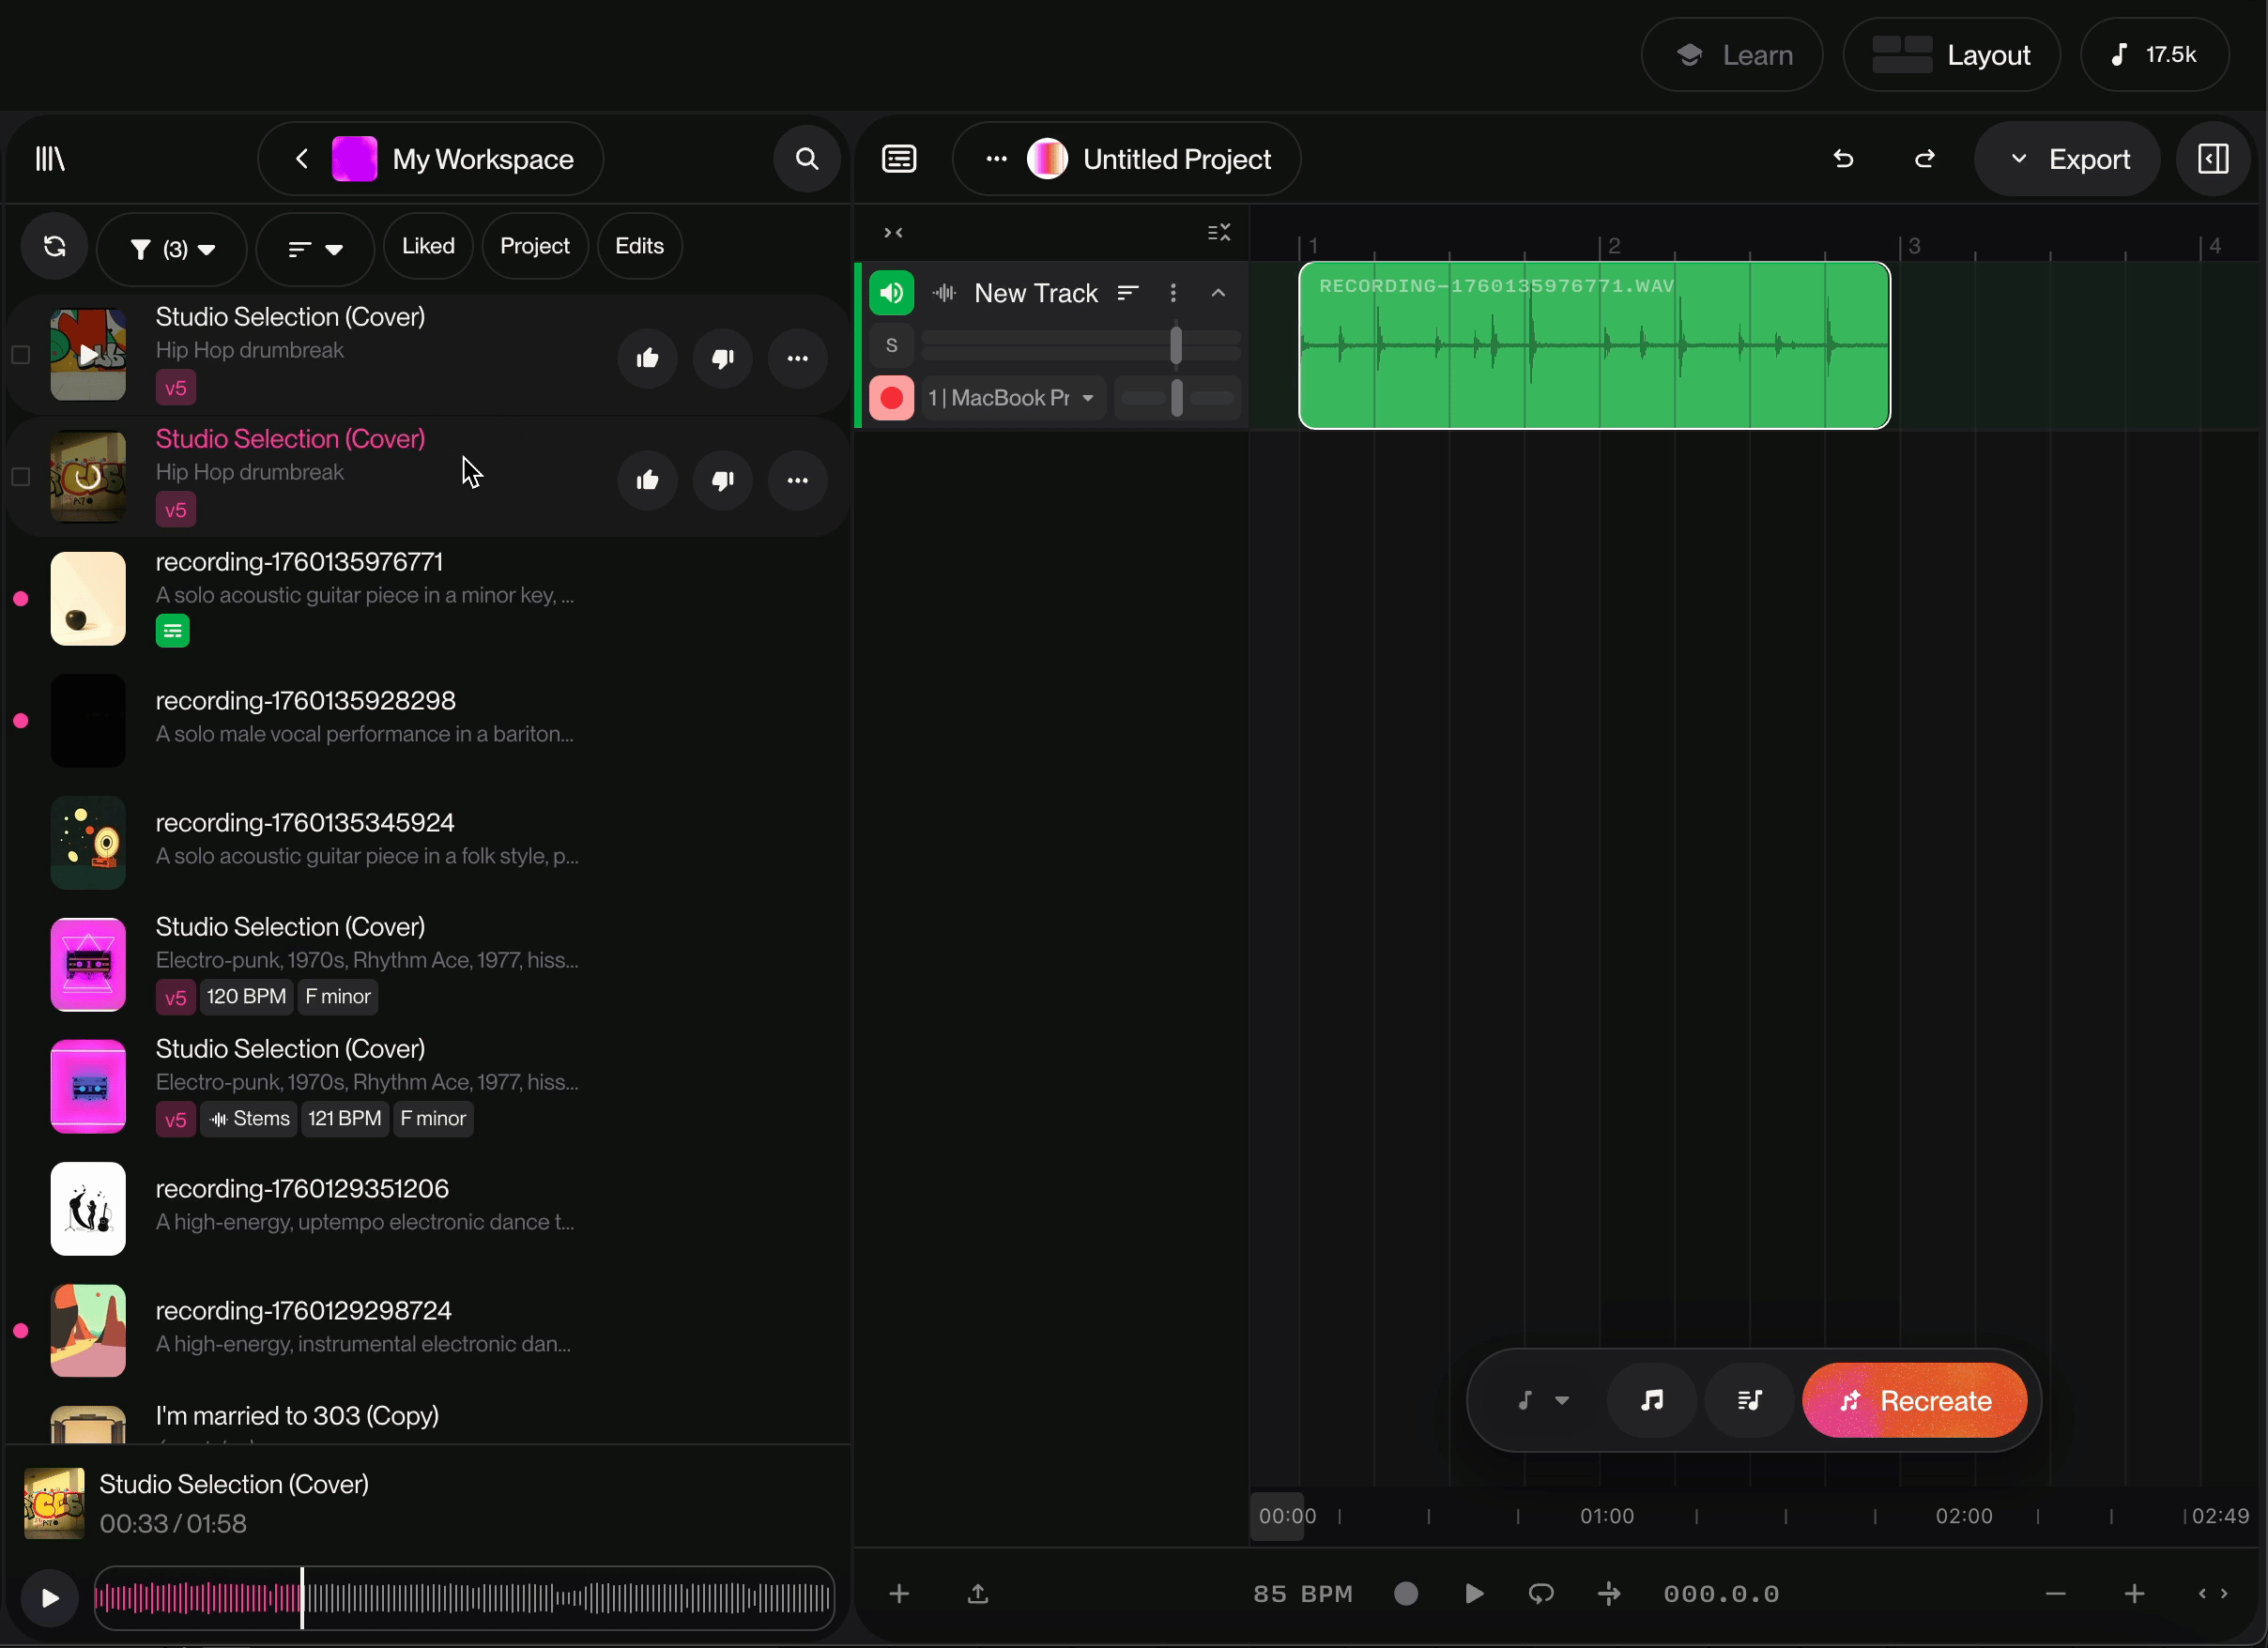
Task: Click the Export button
Action: pos(2068,159)
